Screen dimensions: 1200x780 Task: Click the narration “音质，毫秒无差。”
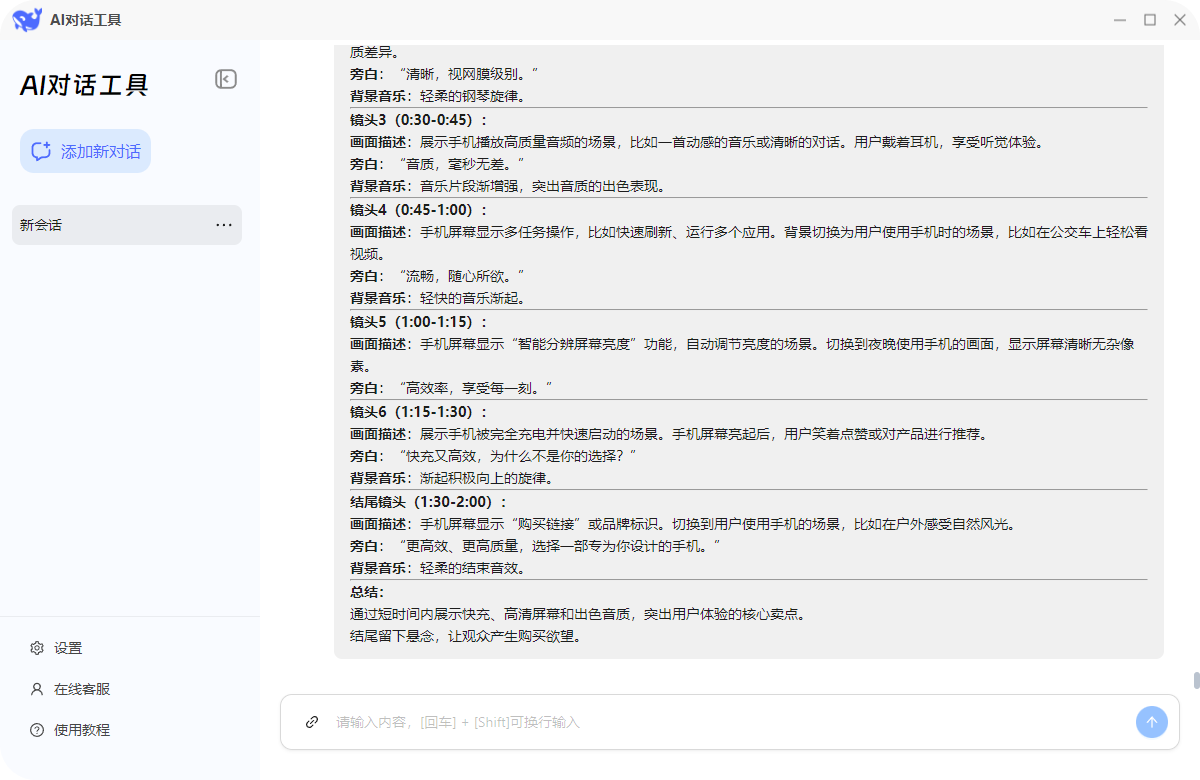pos(461,164)
